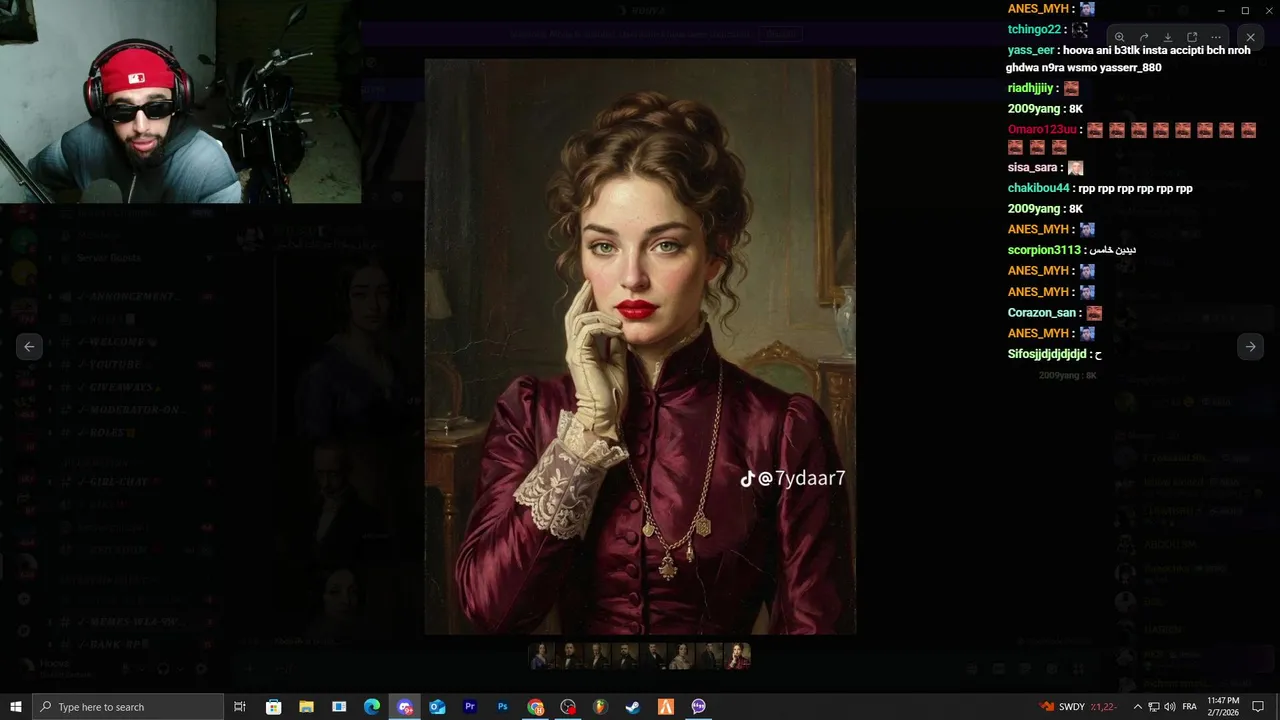Open File Explorer from the taskbar

coord(306,707)
